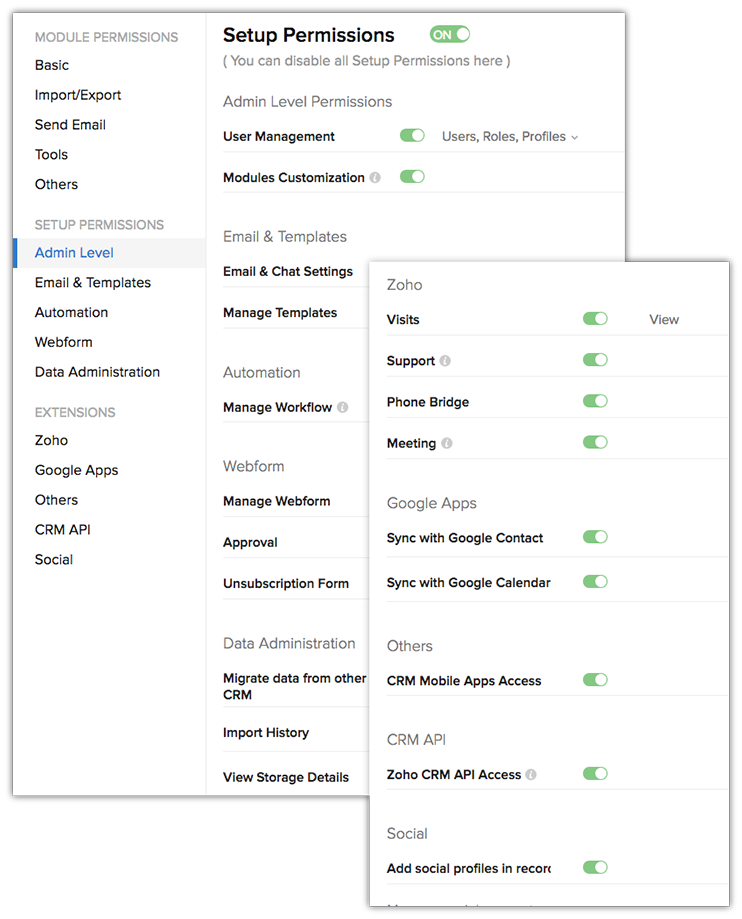Disable the User Management toggle
The width and height of the screenshot is (742, 919).
tap(412, 136)
